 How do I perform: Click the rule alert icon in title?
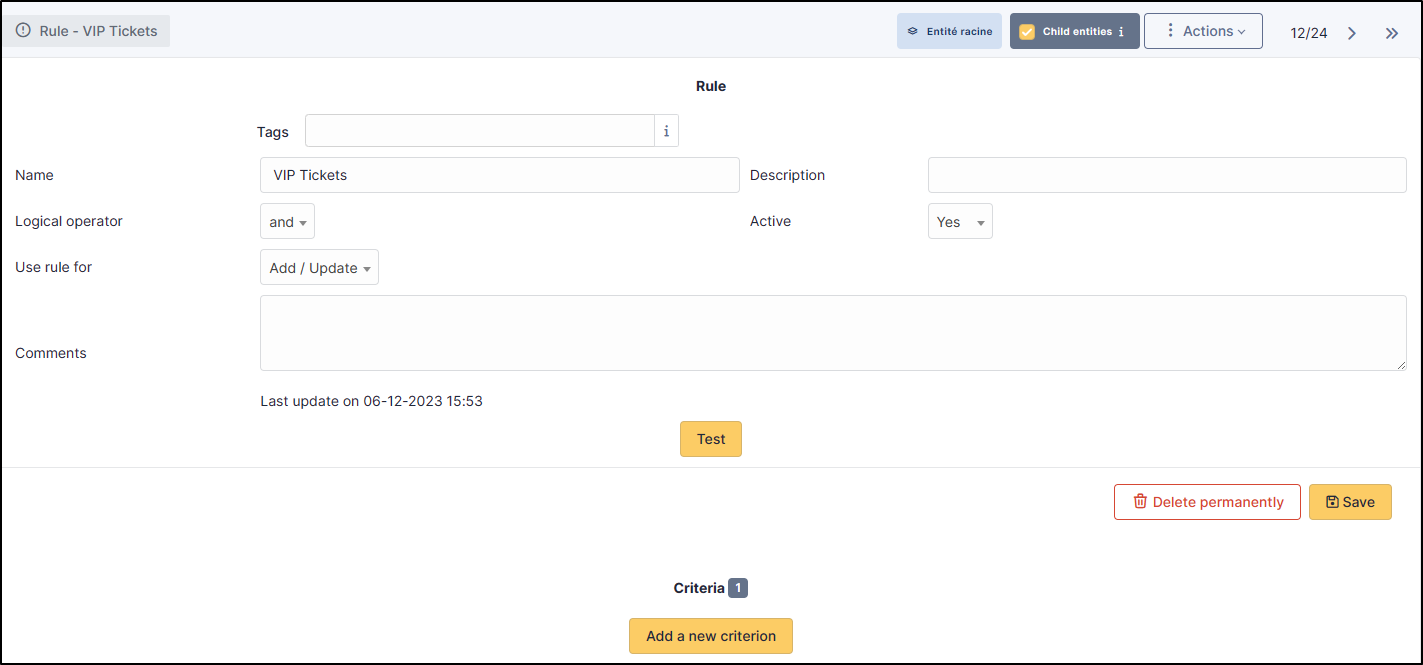click(24, 31)
